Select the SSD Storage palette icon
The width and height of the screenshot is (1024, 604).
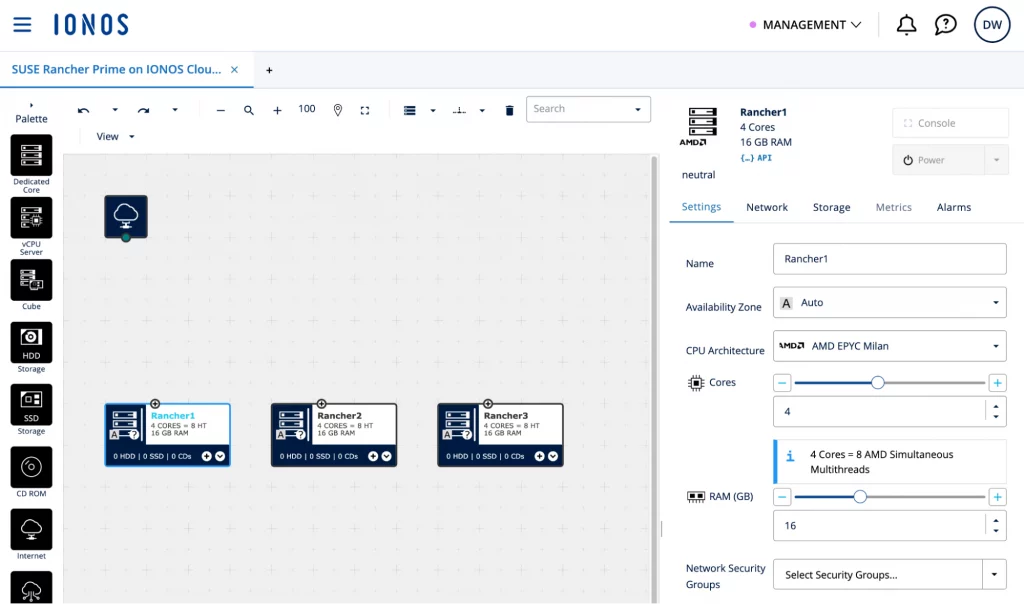pyautogui.click(x=31, y=405)
